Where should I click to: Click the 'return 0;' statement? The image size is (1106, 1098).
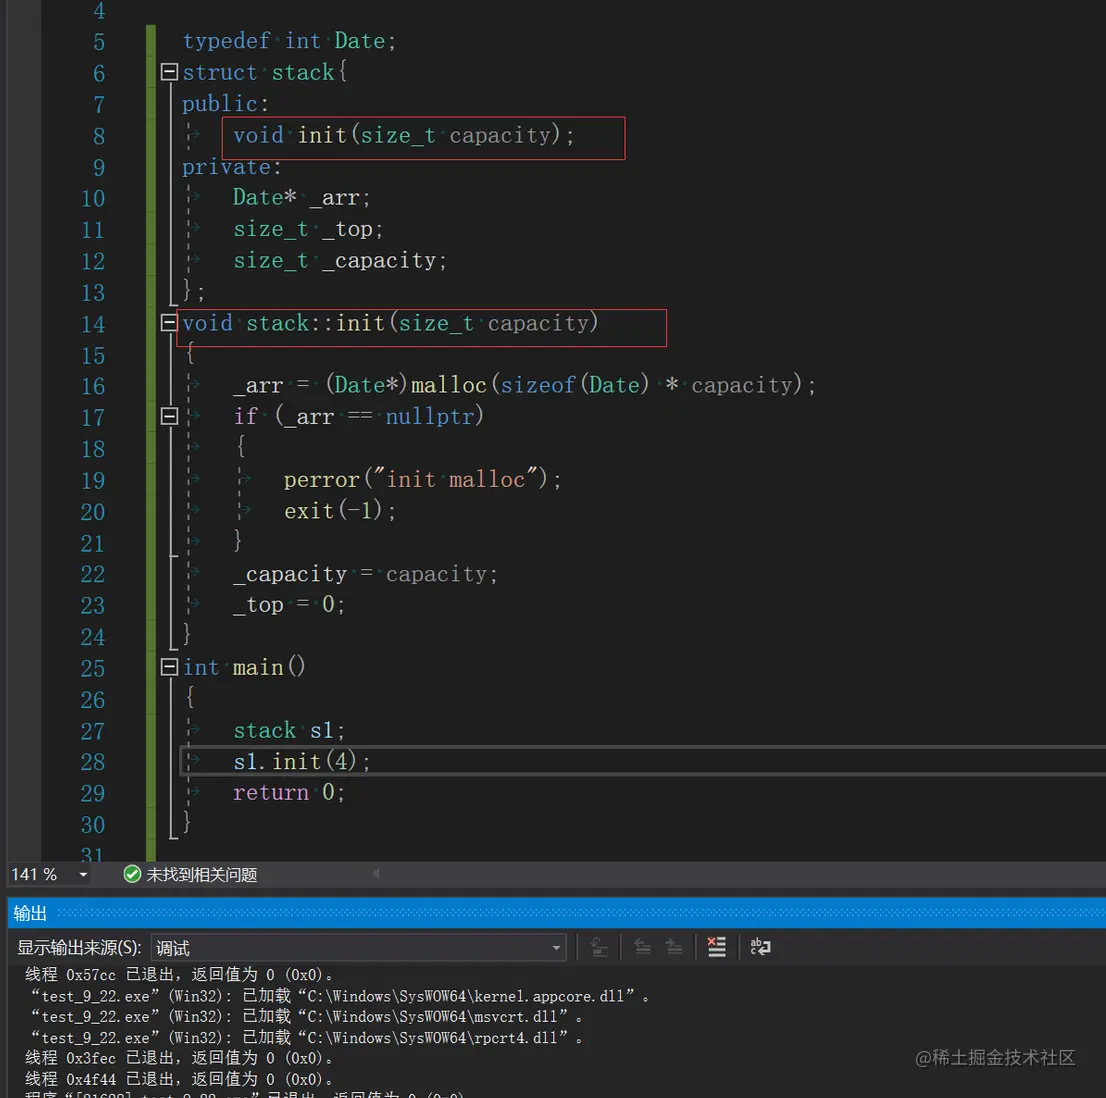tap(289, 793)
